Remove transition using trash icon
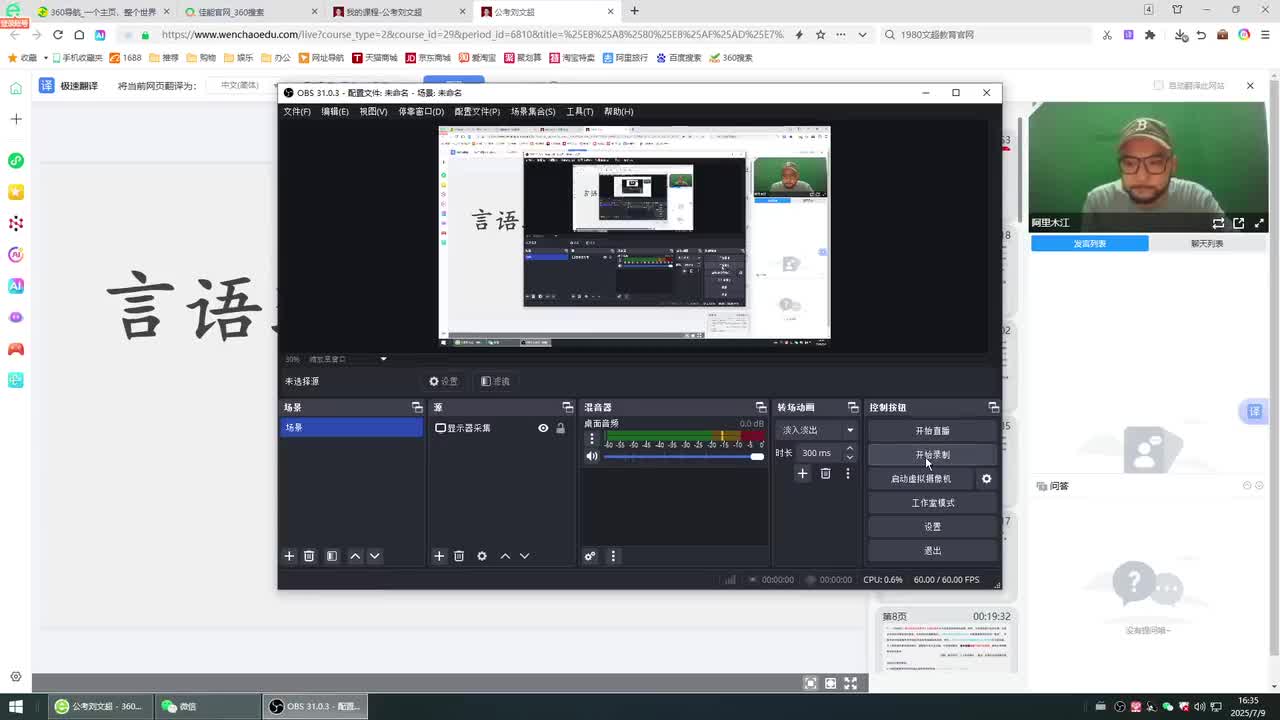Image resolution: width=1280 pixels, height=720 pixels. tap(825, 474)
